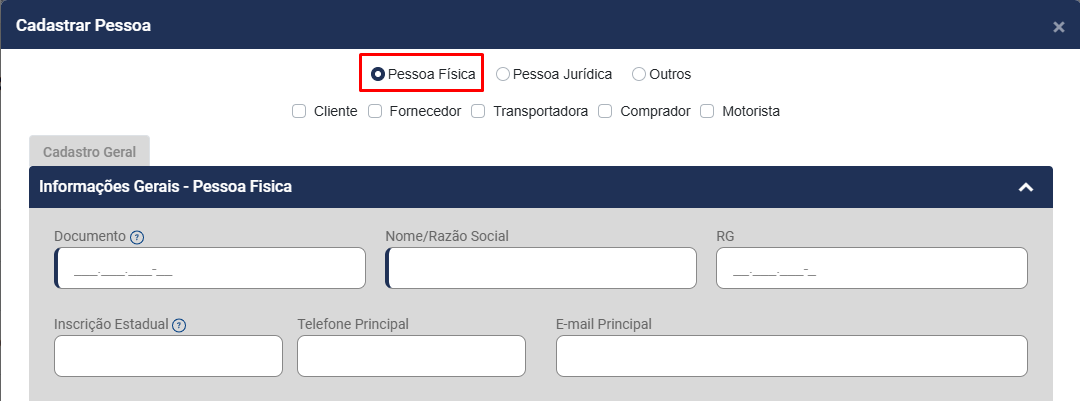The height and width of the screenshot is (401, 1080).
Task: Select the E-mail Principal input field
Action: pos(791,356)
